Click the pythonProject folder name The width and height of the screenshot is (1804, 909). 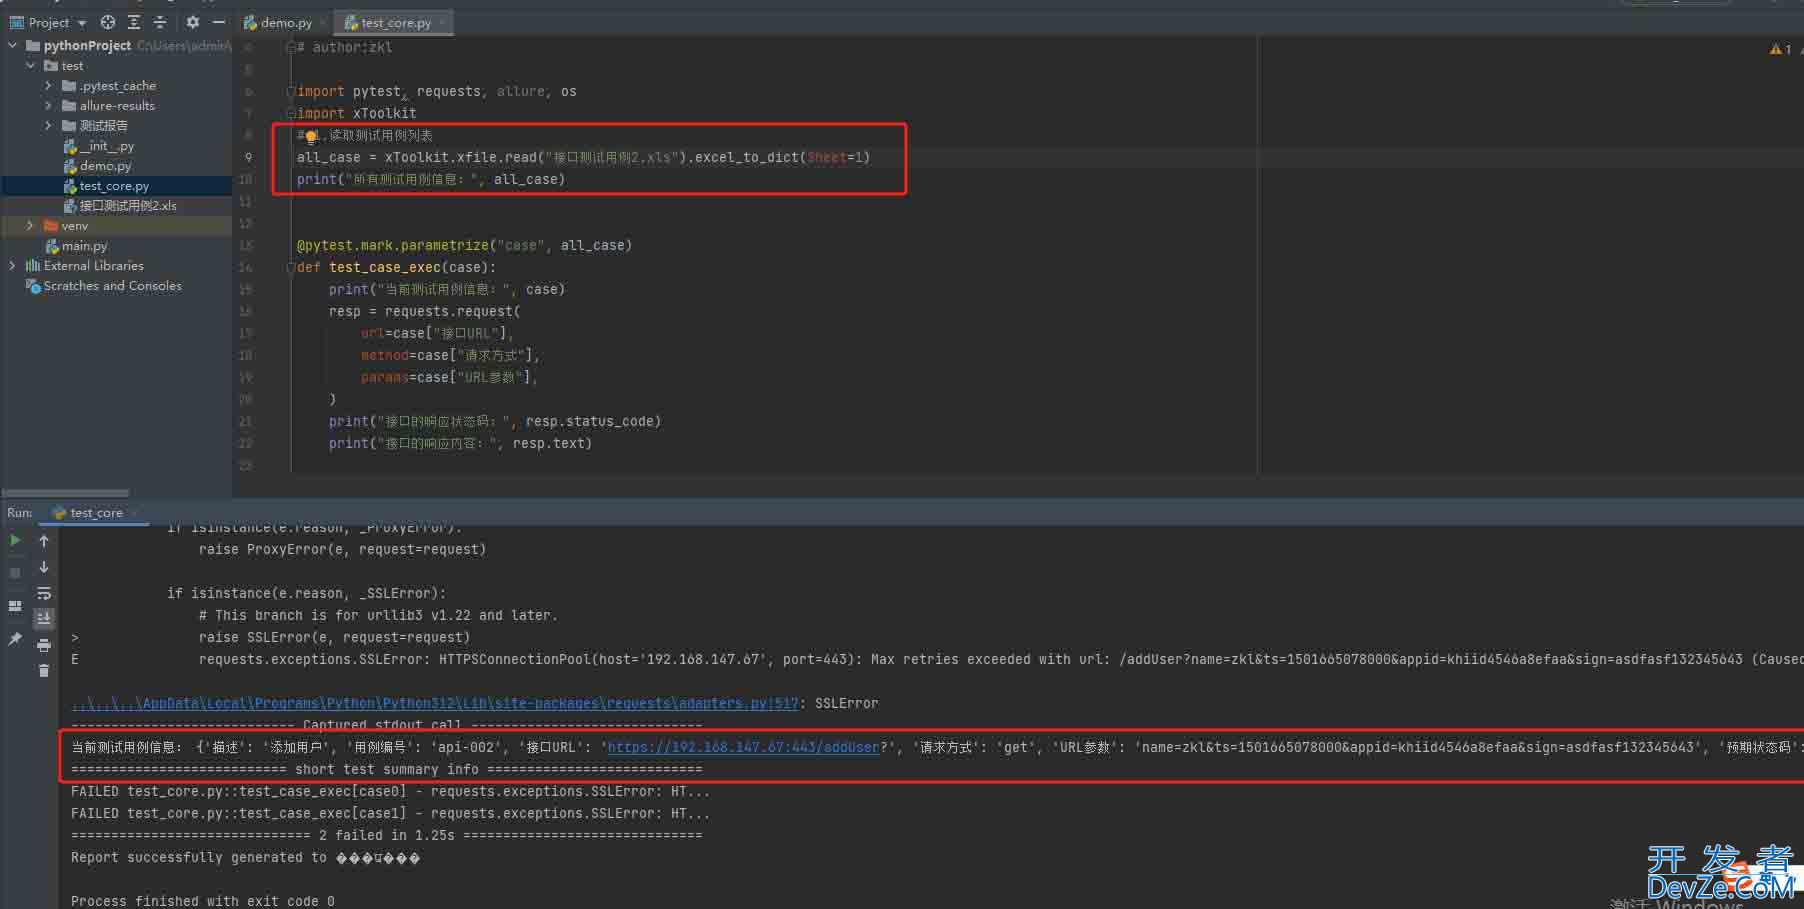[87, 45]
